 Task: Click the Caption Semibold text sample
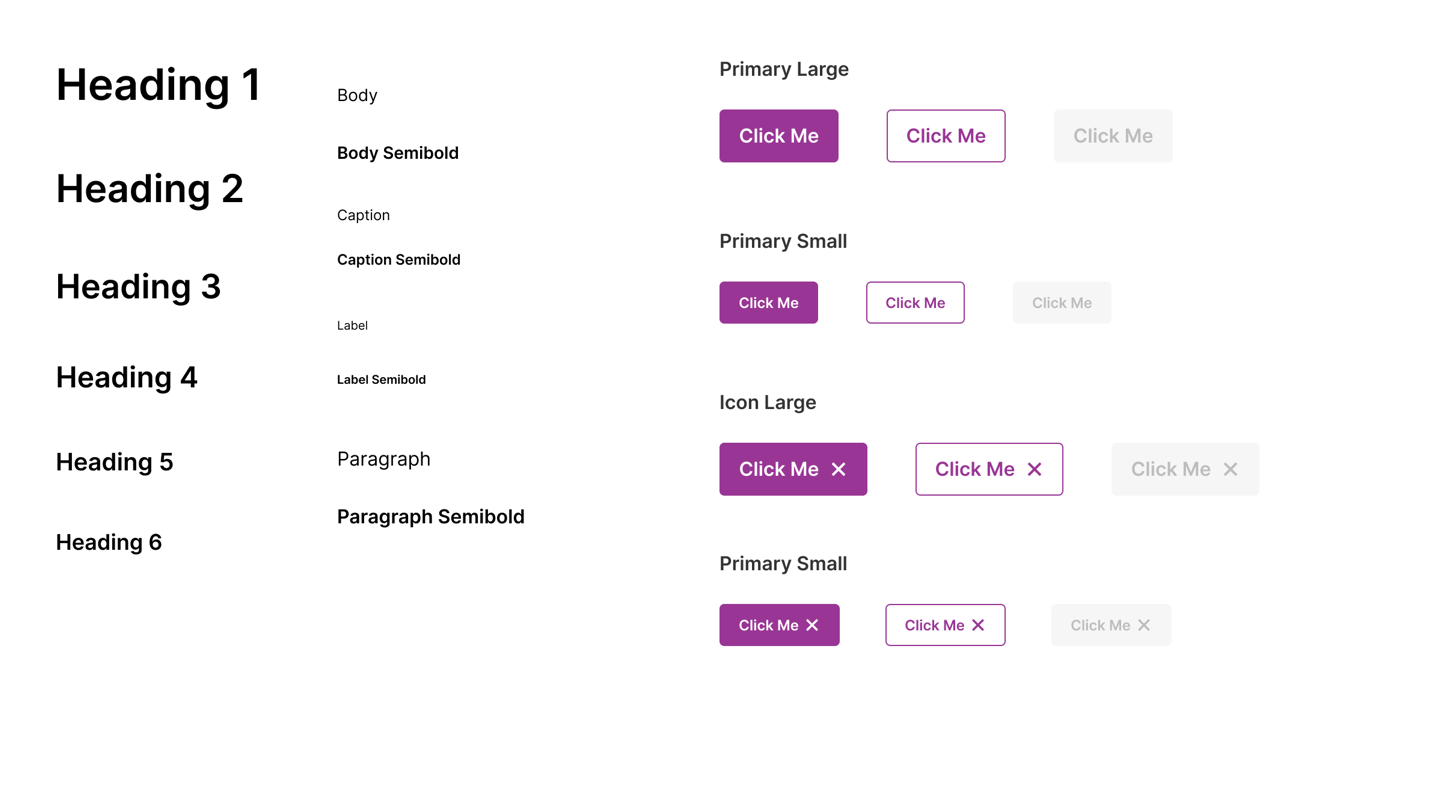coord(399,260)
